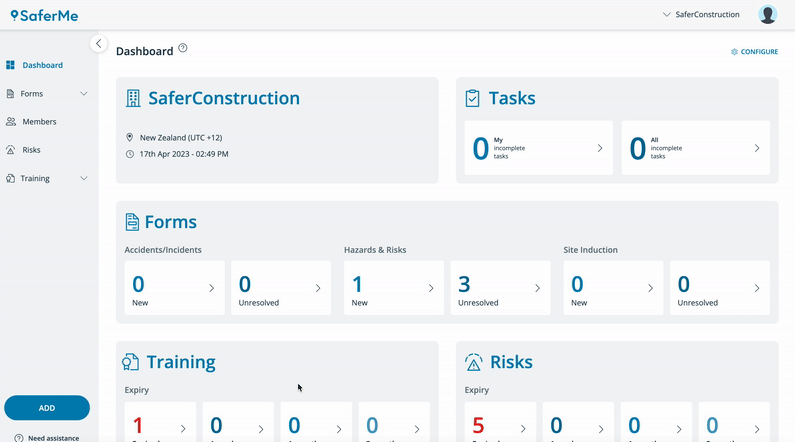Image resolution: width=795 pixels, height=442 pixels.
Task: Click the Need assistance help icon
Action: [x=19, y=438]
